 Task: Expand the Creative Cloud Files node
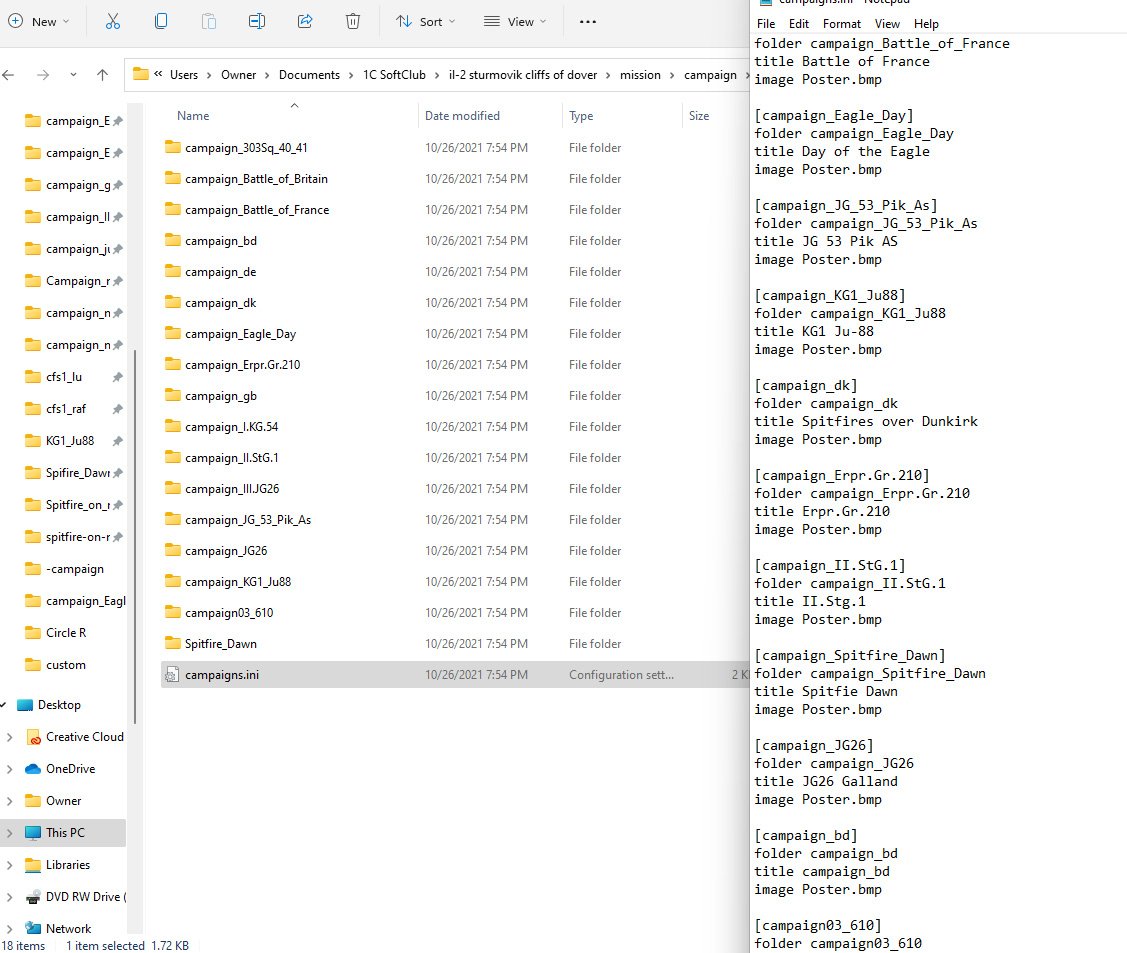click(x=9, y=737)
